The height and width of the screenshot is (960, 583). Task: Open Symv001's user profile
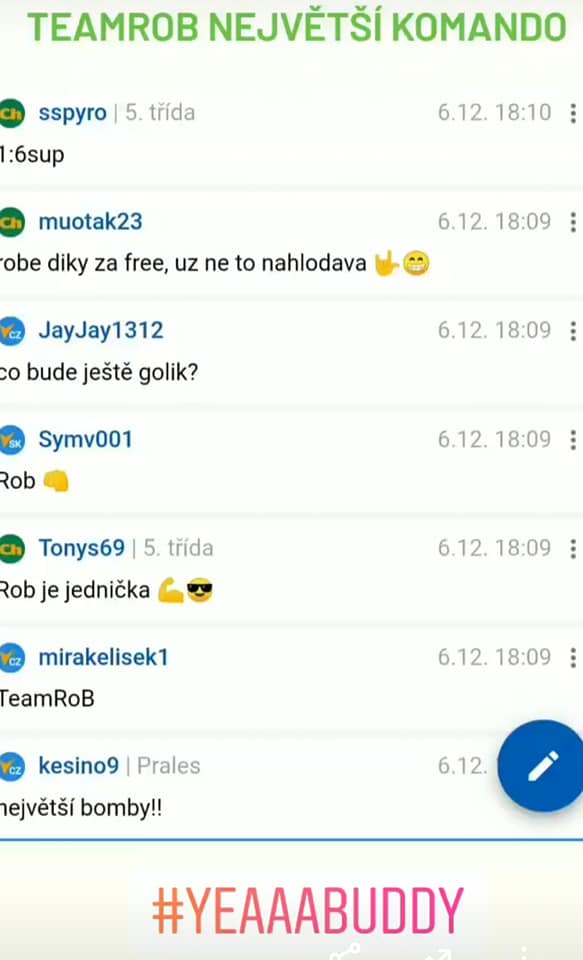[x=85, y=440]
